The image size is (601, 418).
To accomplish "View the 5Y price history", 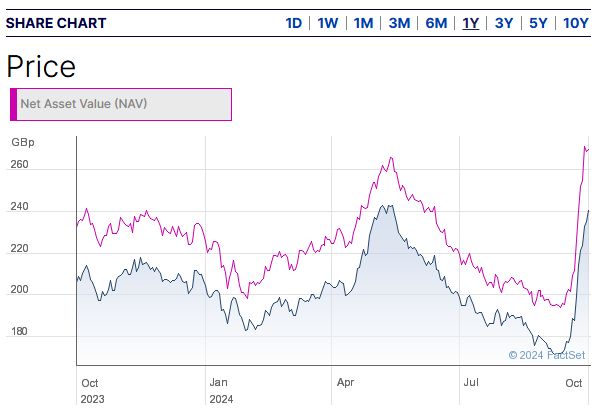I will [538, 23].
